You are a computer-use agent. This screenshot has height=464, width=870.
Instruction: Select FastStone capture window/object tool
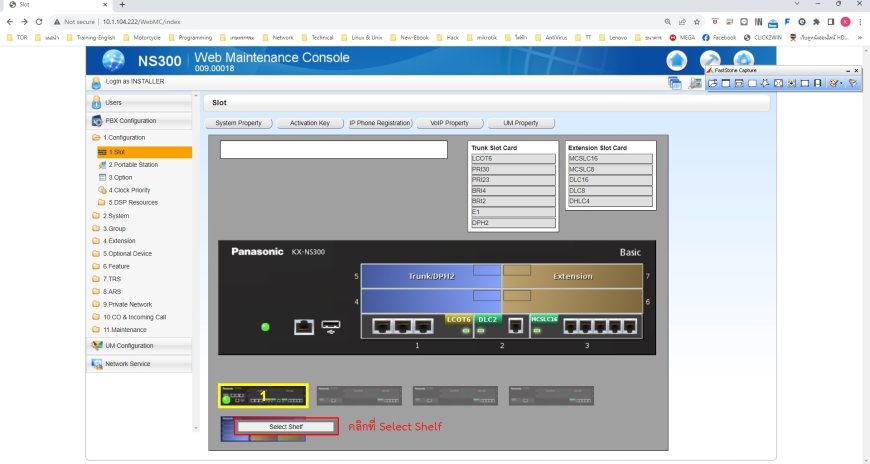click(739, 83)
